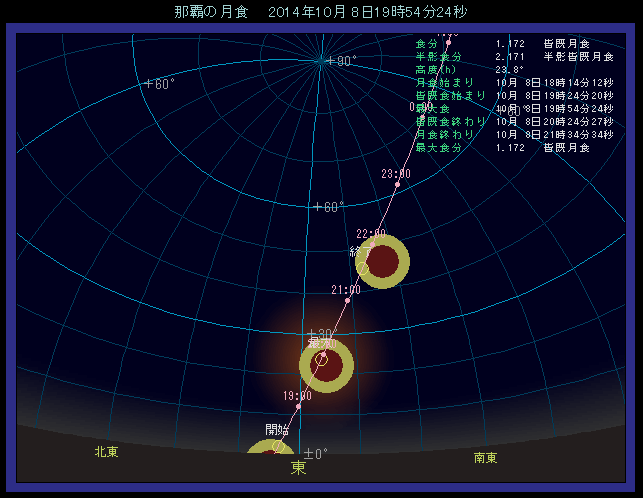
Task: Select the 半影食分 penumbral magnitude row
Action: [x=502, y=57]
